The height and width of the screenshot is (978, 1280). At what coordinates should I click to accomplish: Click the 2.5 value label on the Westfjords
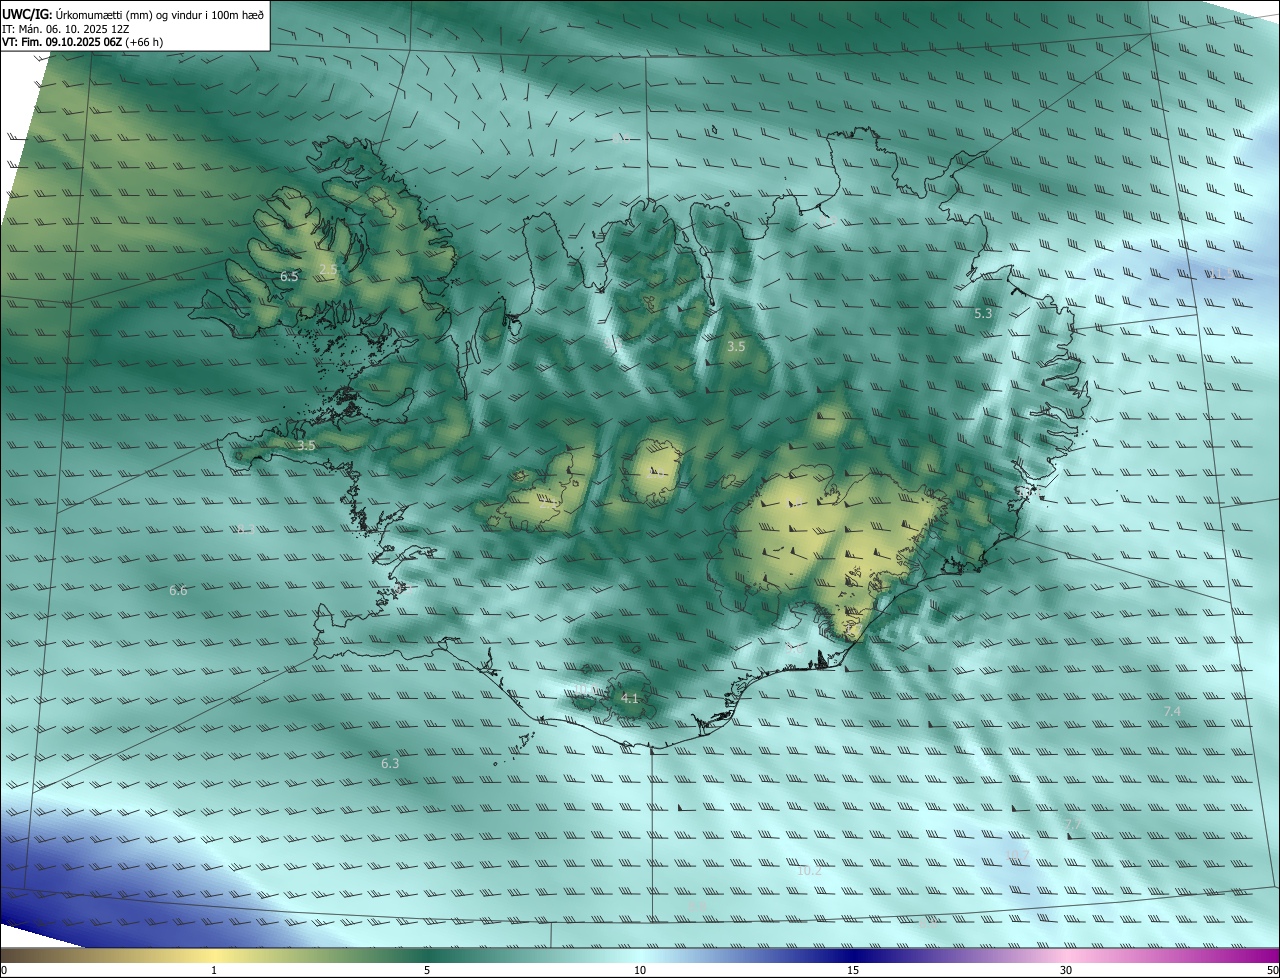pos(328,270)
